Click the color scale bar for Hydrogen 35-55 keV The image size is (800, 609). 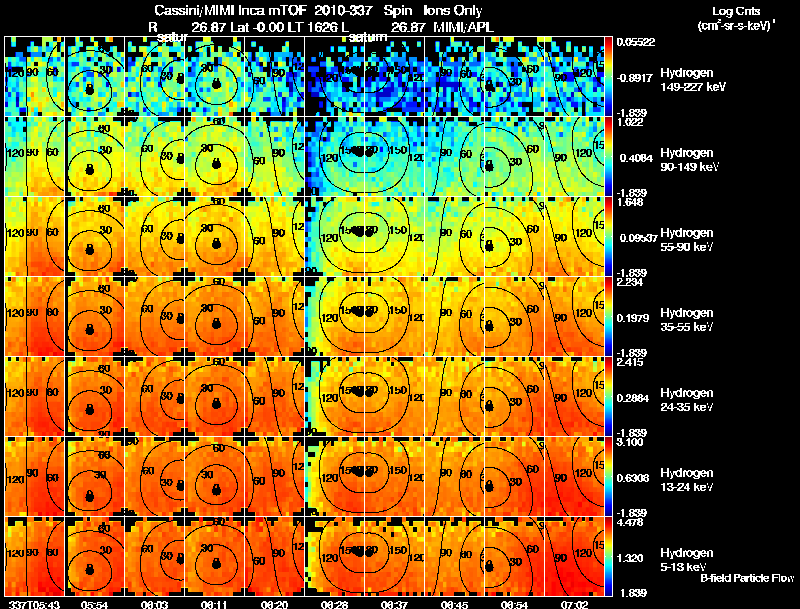609,317
